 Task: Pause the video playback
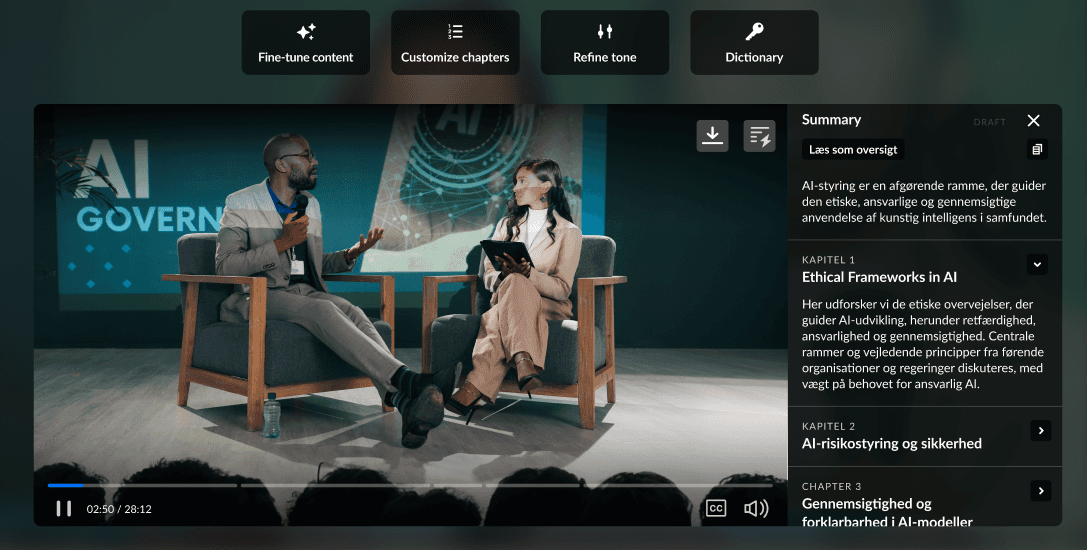point(64,508)
